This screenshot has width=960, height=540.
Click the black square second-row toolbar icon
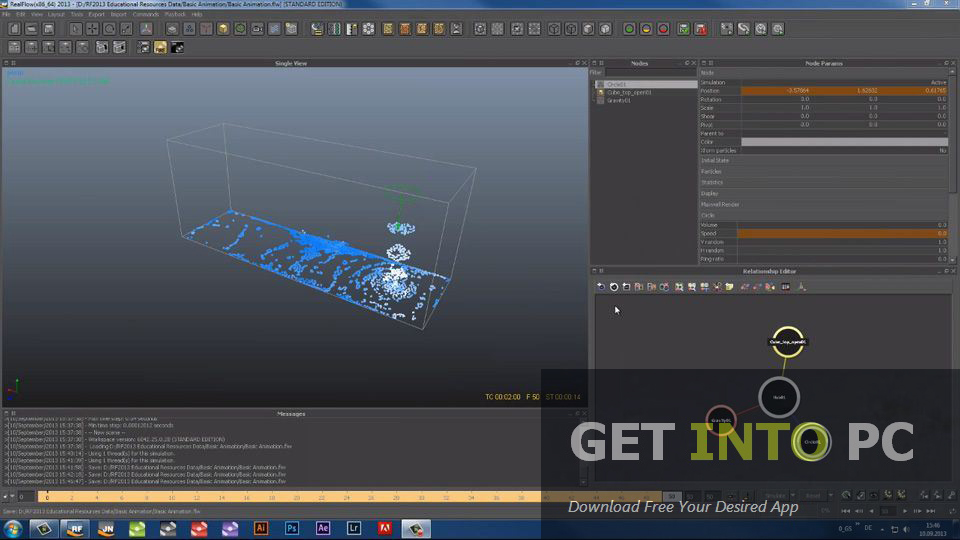pos(177,47)
